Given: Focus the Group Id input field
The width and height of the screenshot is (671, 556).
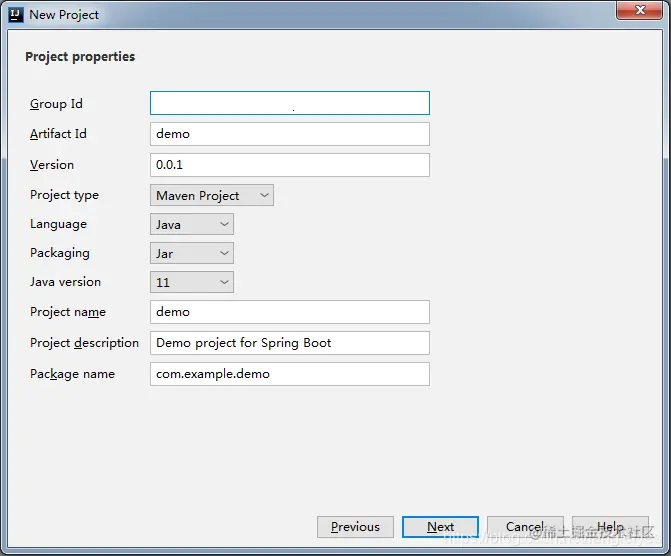Looking at the screenshot, I should 290,103.
